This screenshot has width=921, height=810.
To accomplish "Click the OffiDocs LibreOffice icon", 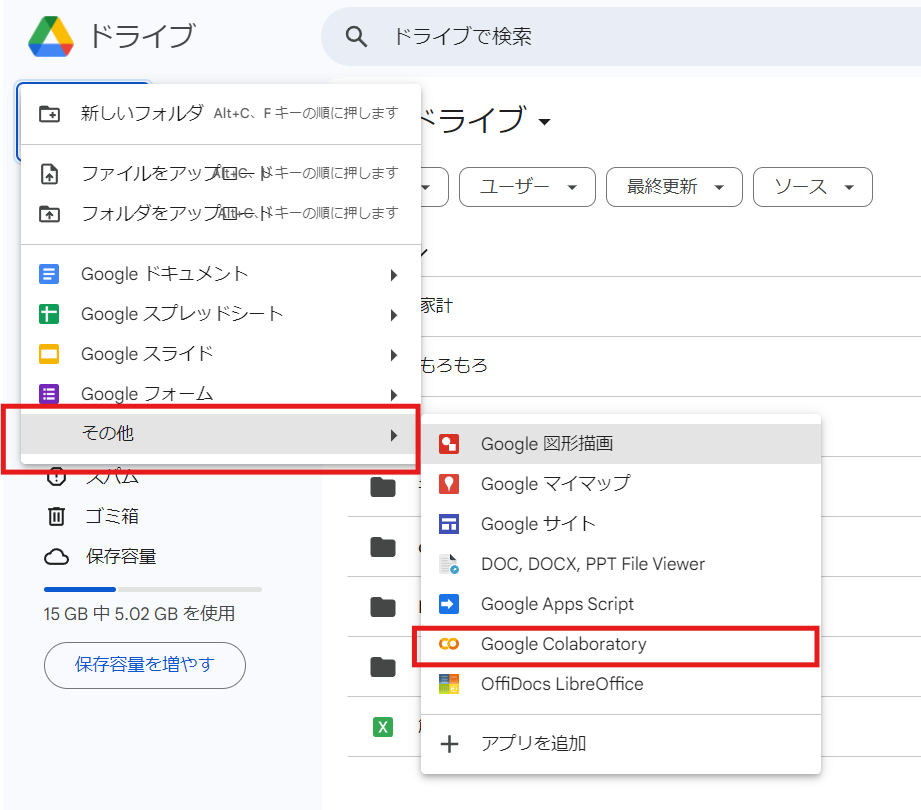I will (449, 684).
